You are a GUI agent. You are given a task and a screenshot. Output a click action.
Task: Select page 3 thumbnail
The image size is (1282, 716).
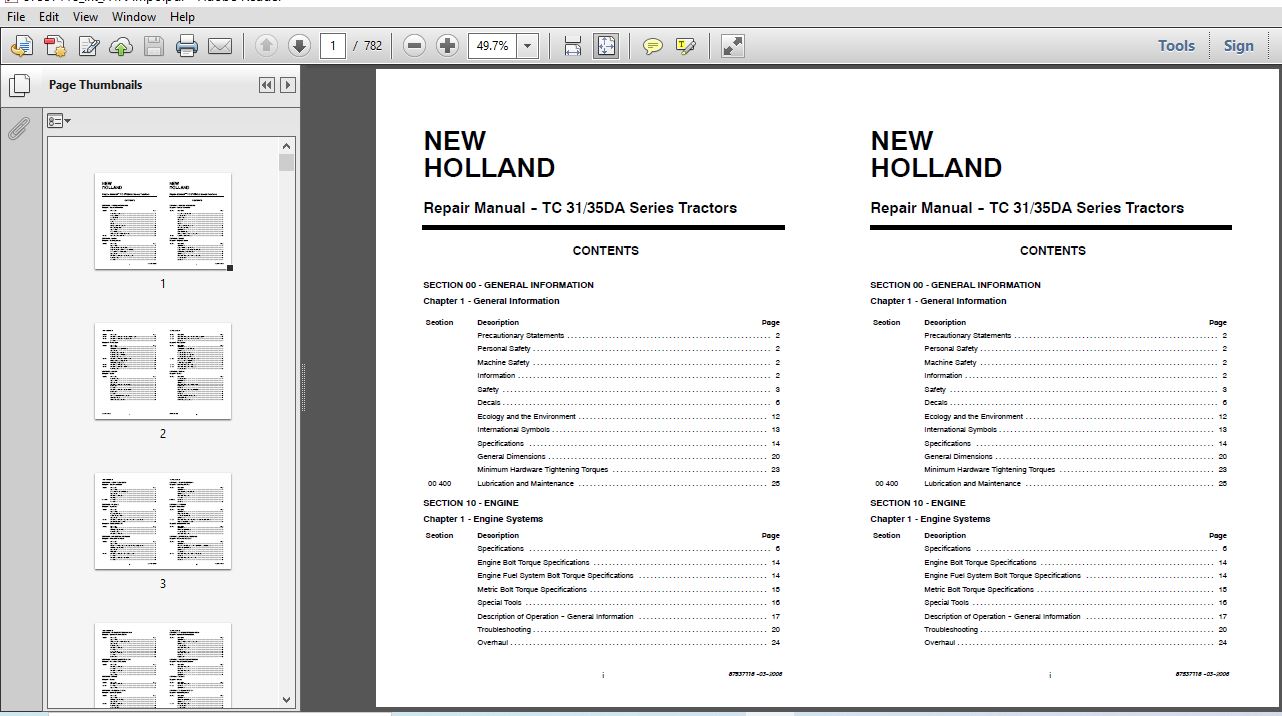click(163, 521)
